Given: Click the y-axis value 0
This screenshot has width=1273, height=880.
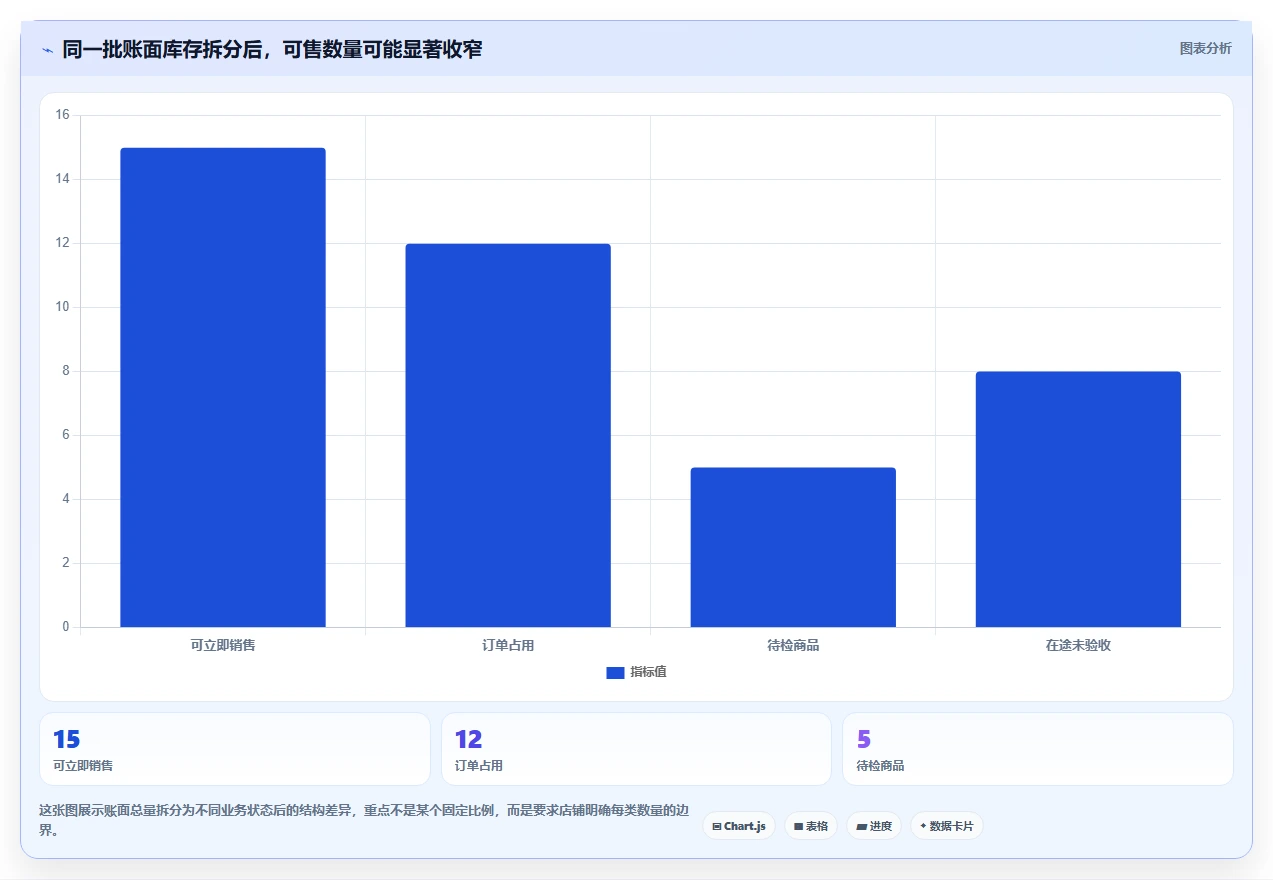Looking at the screenshot, I should point(66,627).
